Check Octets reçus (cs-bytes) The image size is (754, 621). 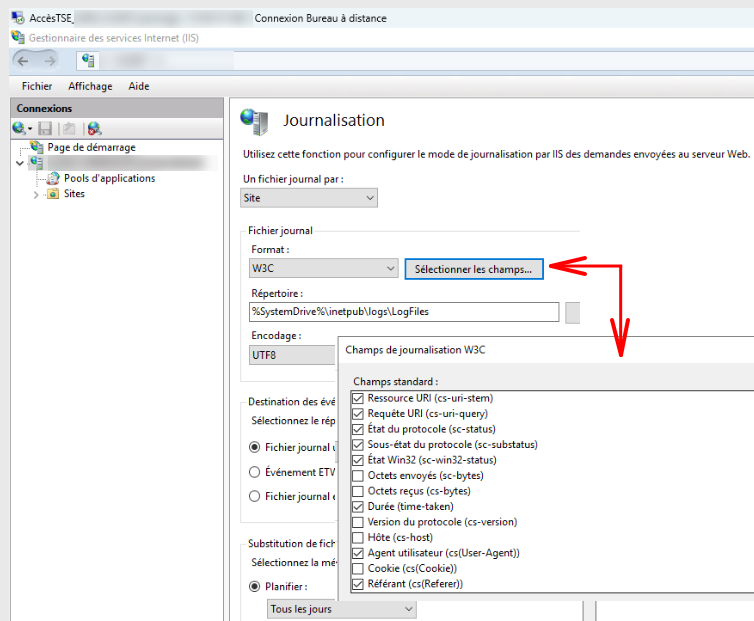point(357,491)
